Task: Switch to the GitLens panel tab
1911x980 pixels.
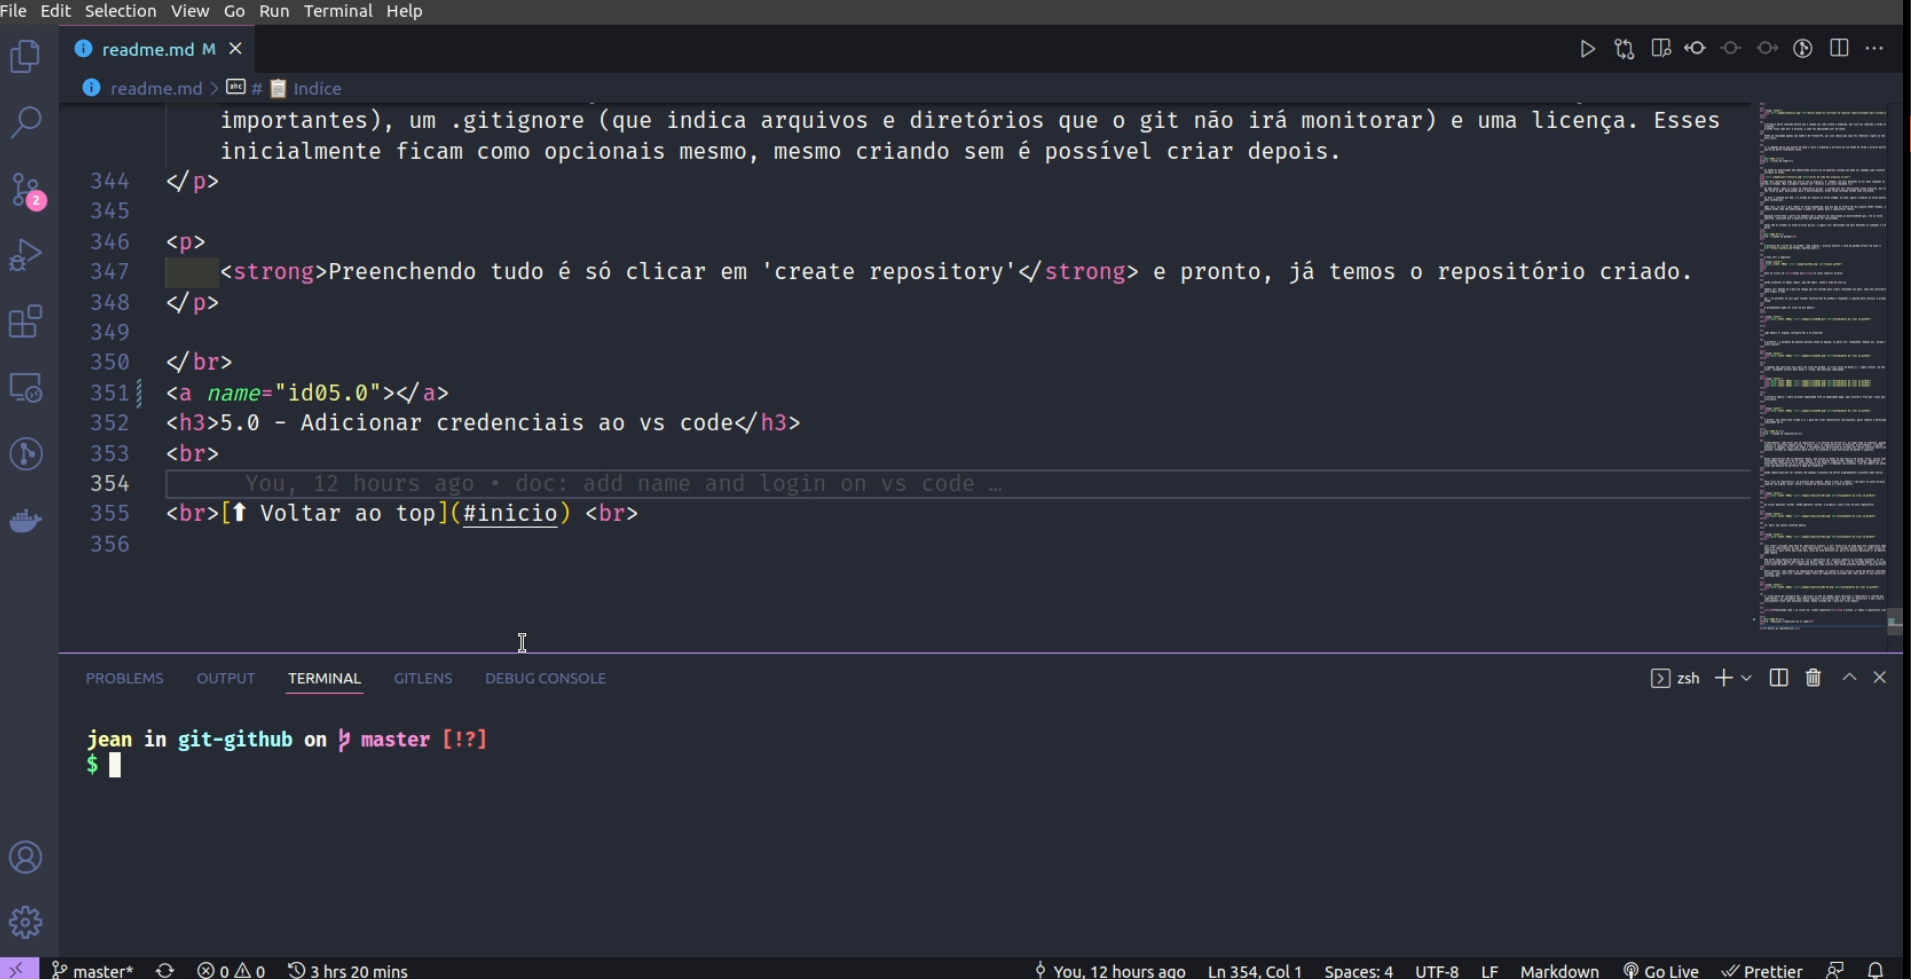Action: coord(423,678)
